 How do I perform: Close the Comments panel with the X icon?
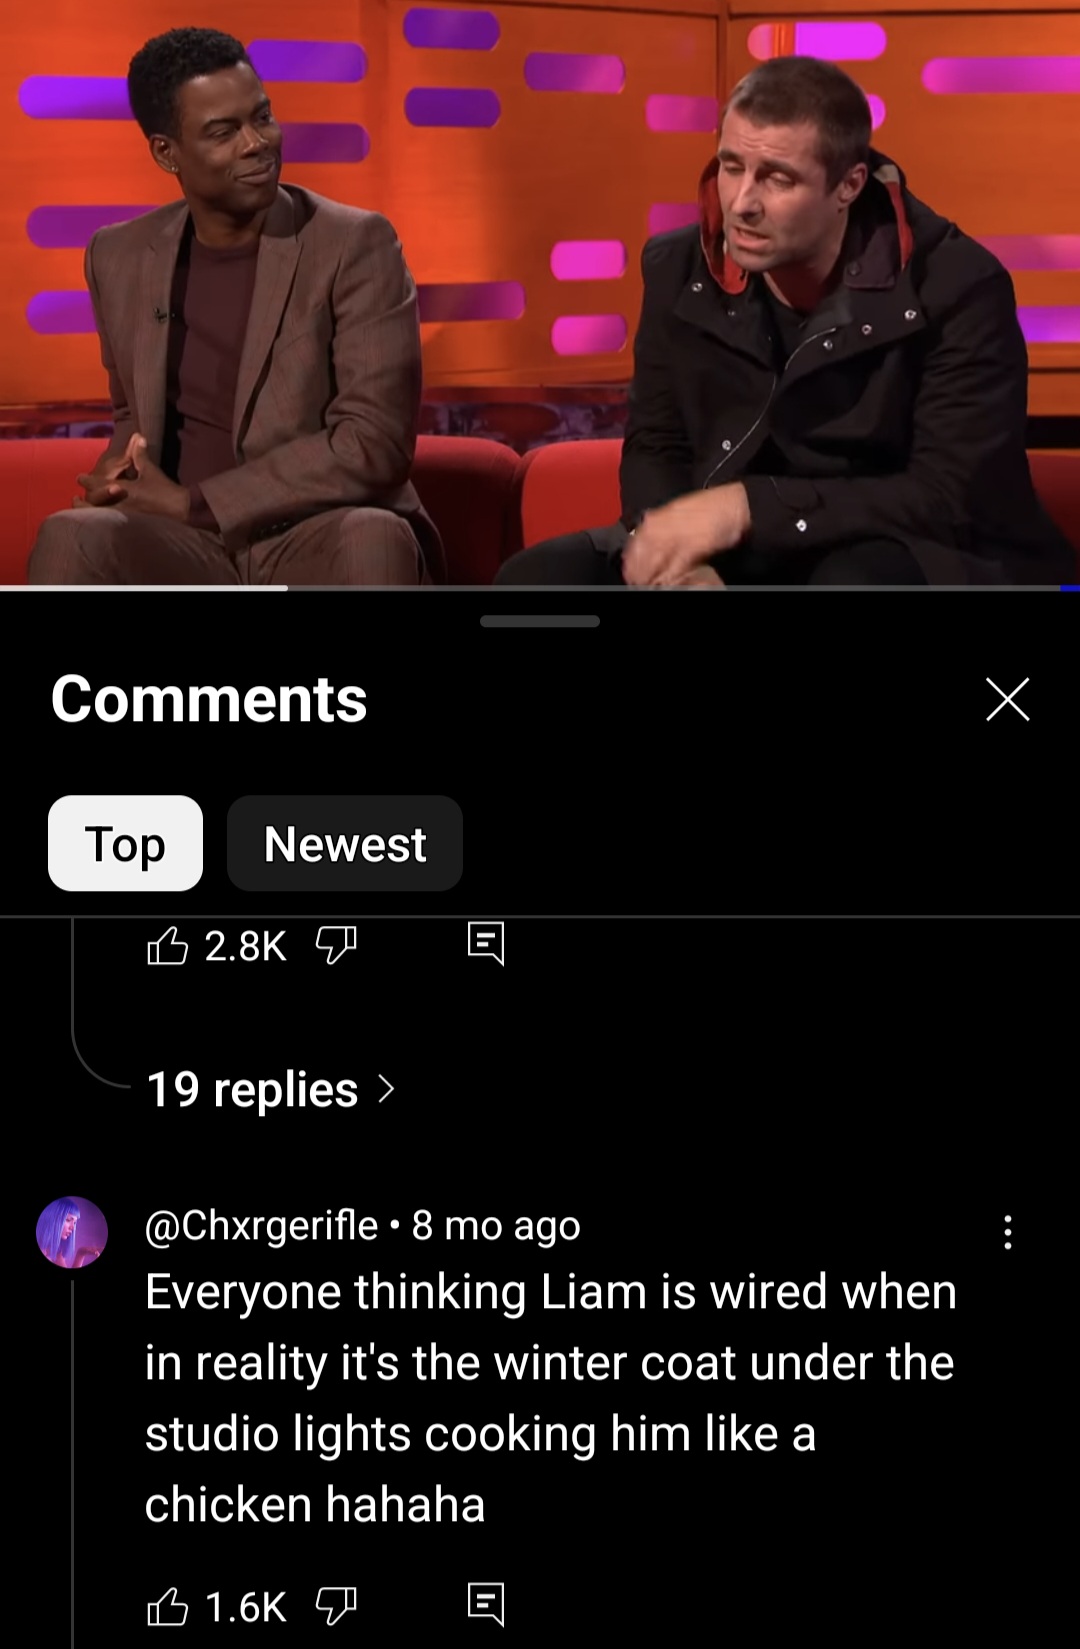[x=1007, y=699]
